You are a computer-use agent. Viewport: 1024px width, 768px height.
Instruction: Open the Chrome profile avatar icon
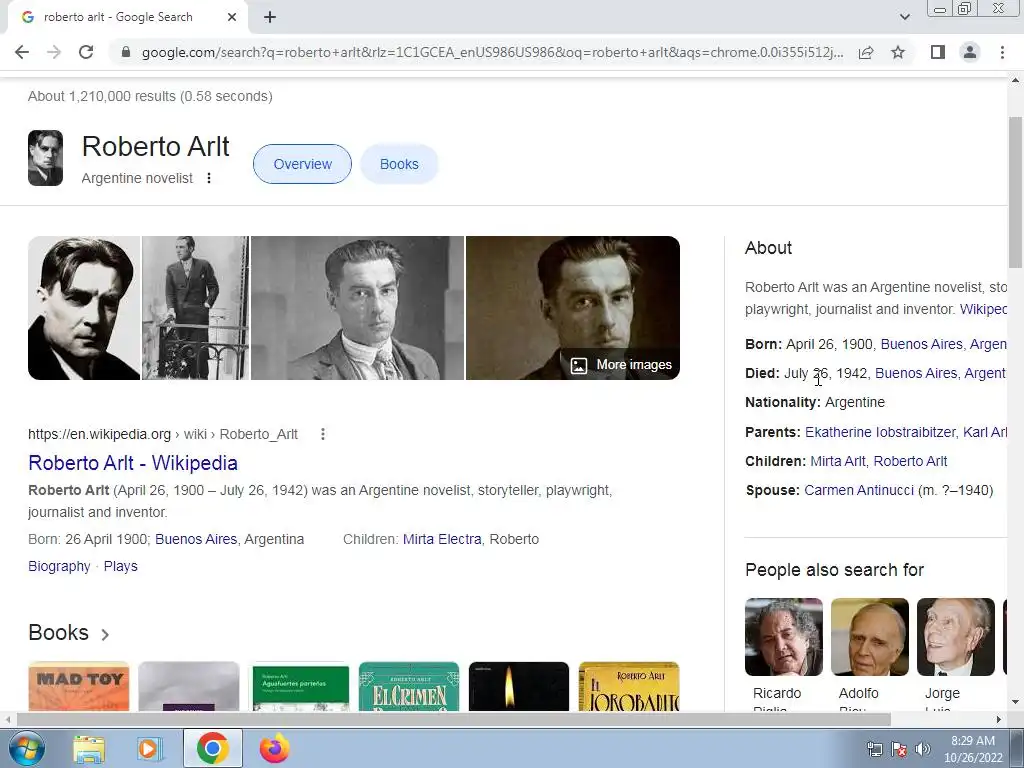(970, 52)
